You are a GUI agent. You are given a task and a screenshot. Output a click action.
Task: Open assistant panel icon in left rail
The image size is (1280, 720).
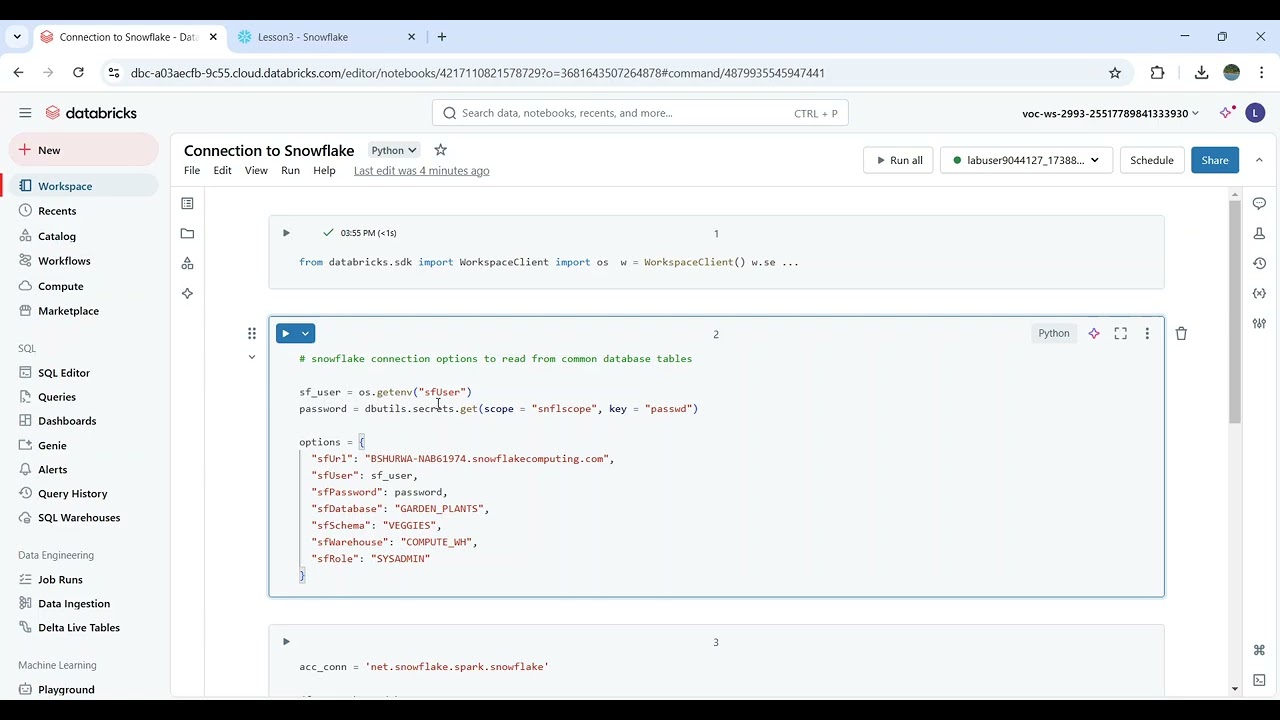tap(187, 293)
